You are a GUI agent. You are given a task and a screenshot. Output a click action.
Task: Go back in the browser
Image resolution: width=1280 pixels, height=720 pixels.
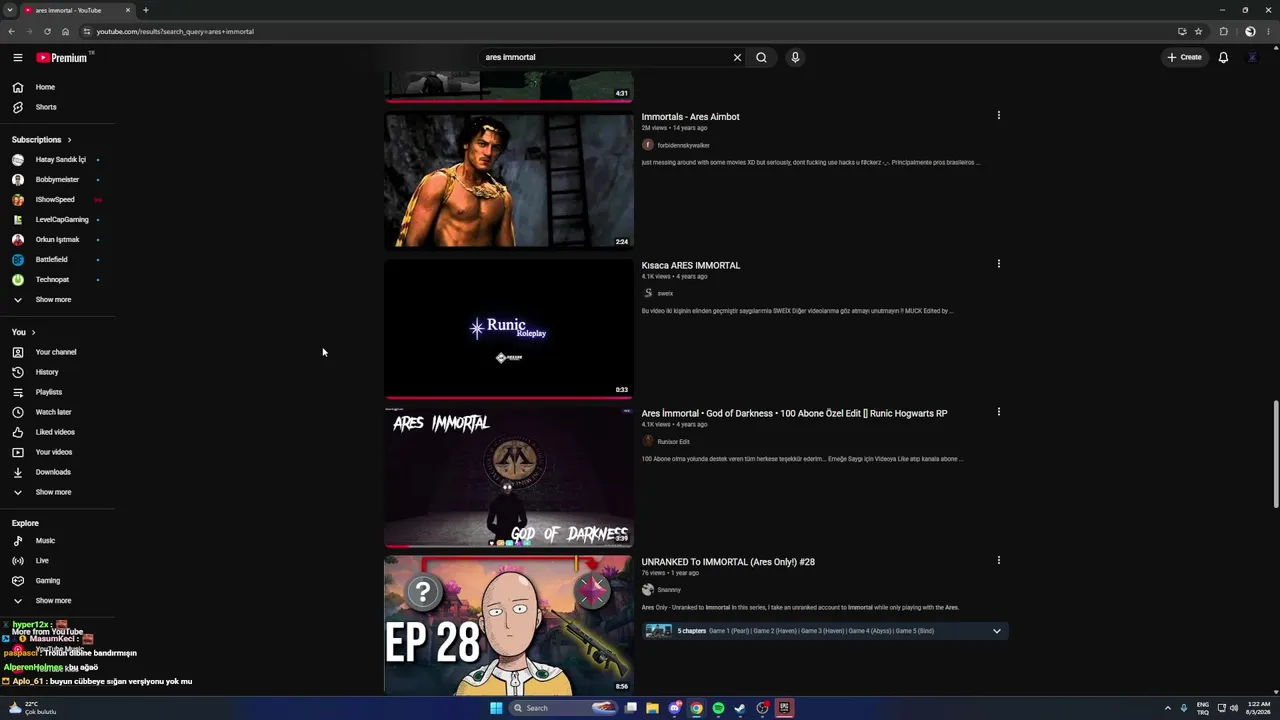tap(11, 31)
